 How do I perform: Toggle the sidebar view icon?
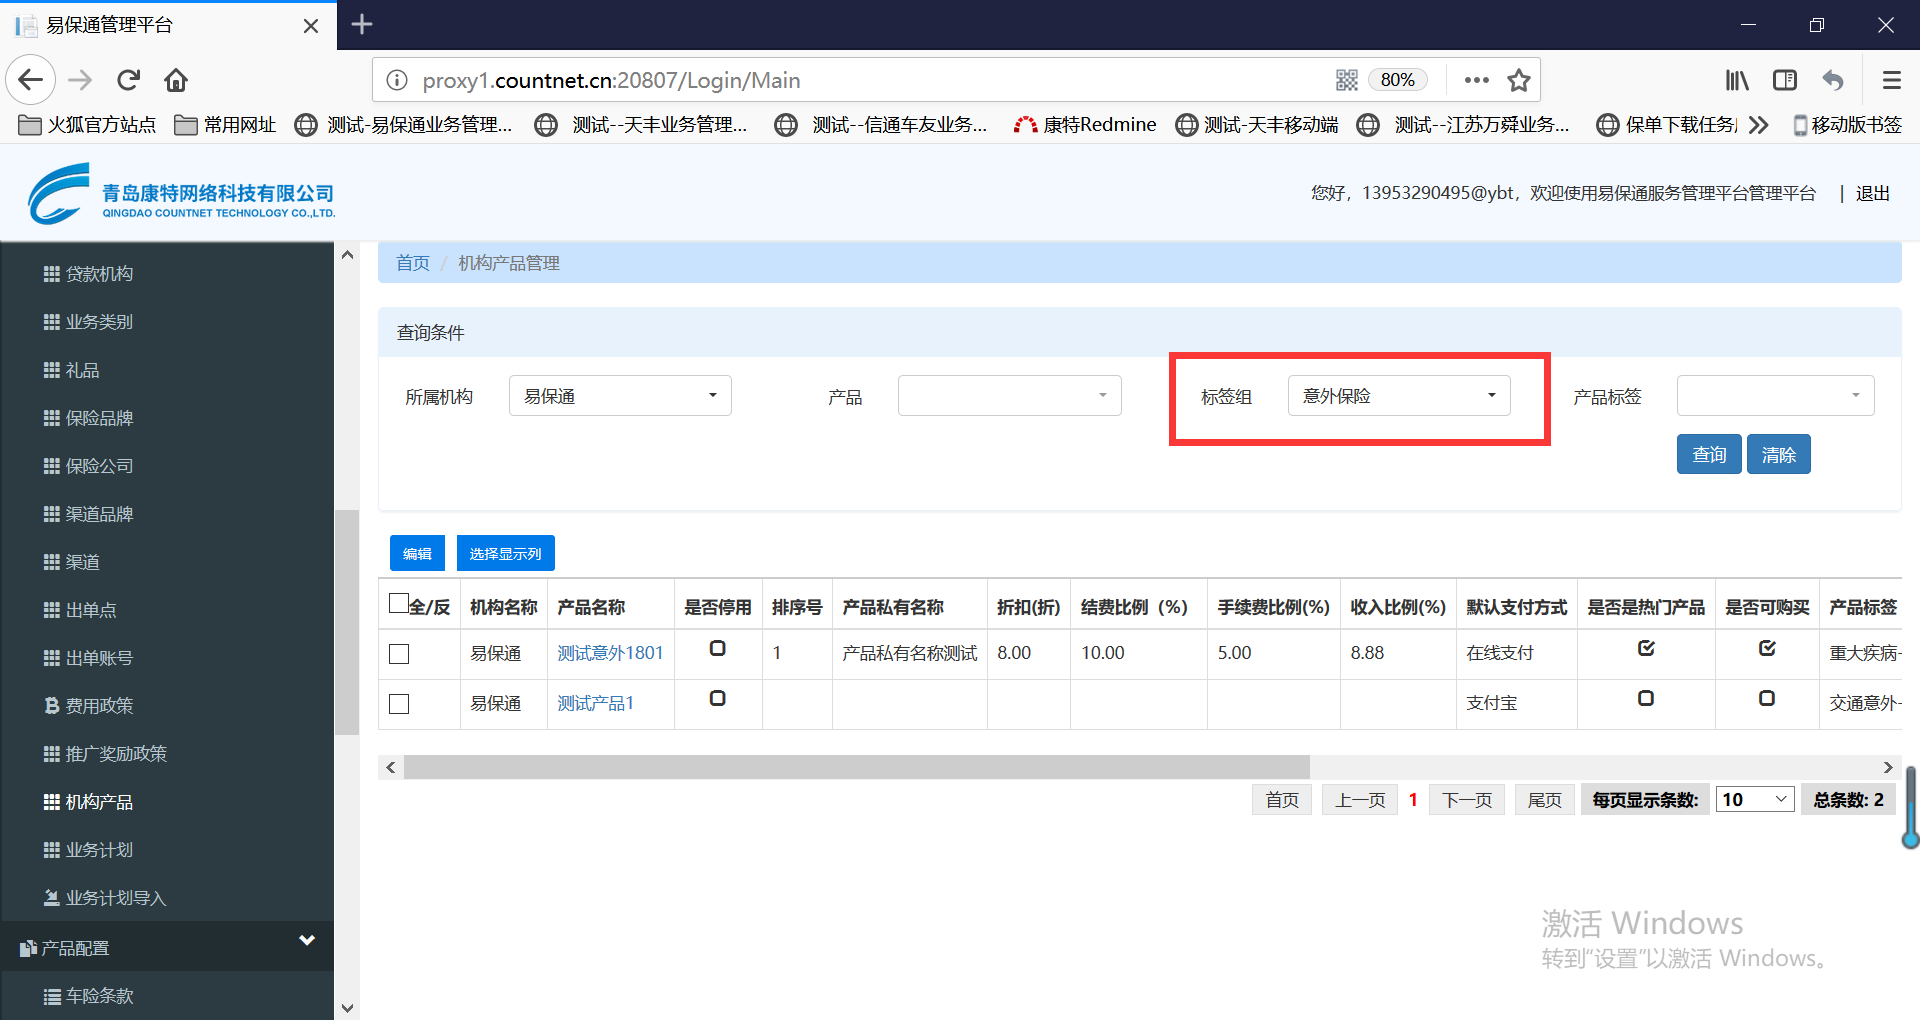[x=1785, y=80]
